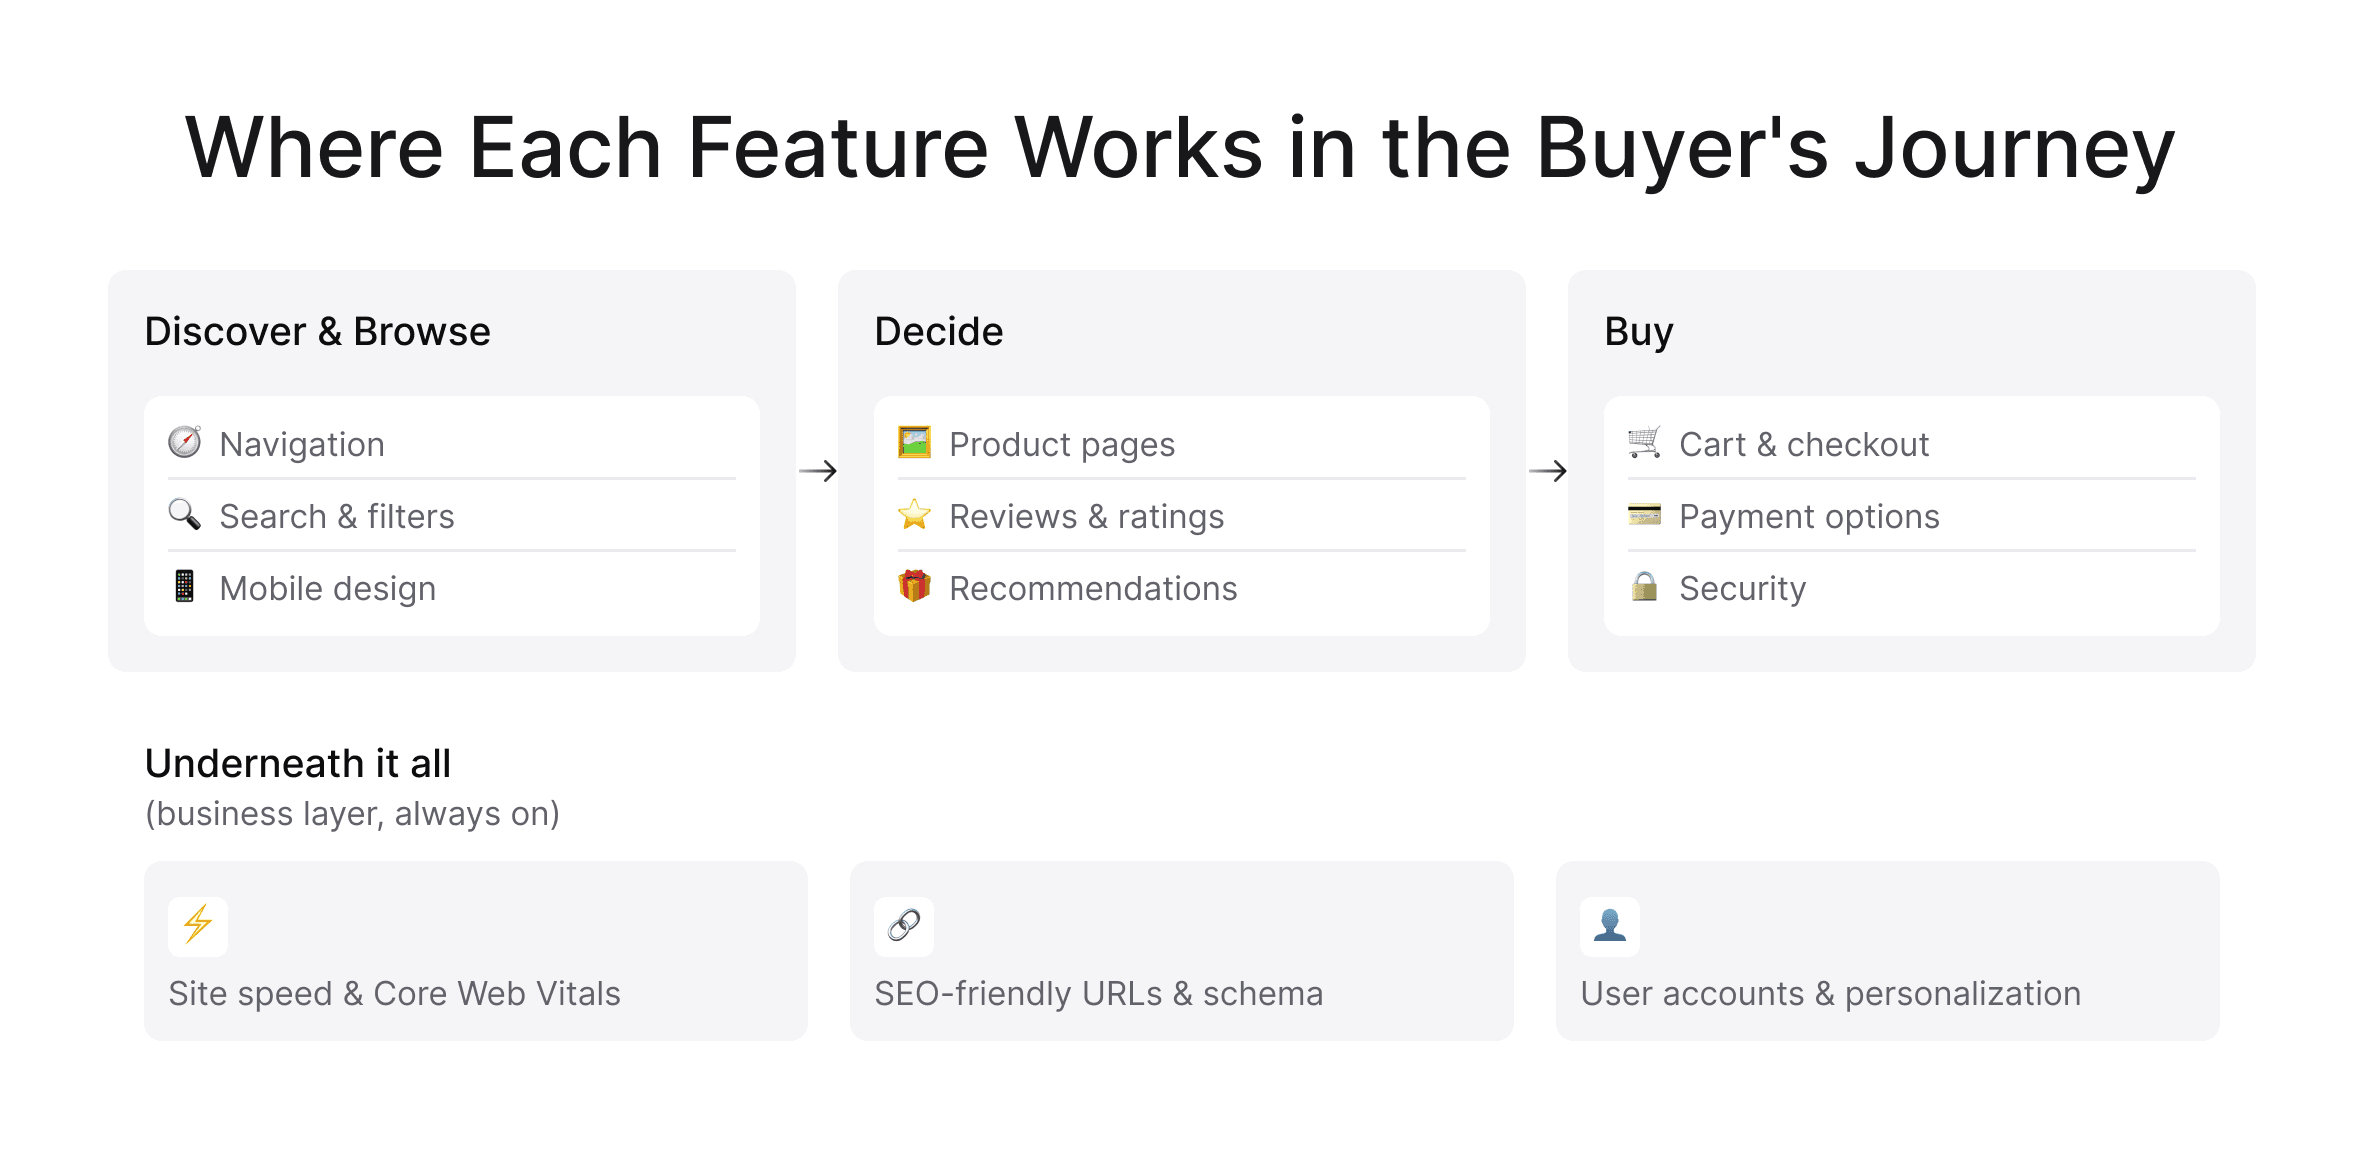Click the Discover & Browse heading
This screenshot has height=1149, width=2361.
point(318,331)
